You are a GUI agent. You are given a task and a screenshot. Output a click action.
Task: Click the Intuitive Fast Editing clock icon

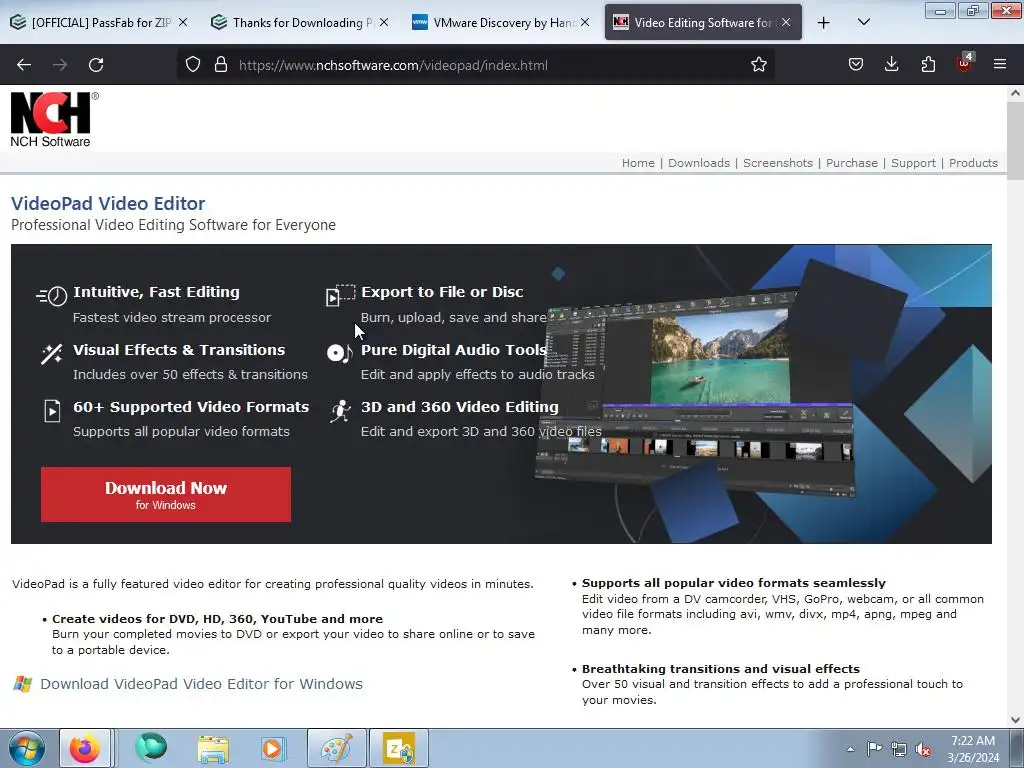point(52,296)
